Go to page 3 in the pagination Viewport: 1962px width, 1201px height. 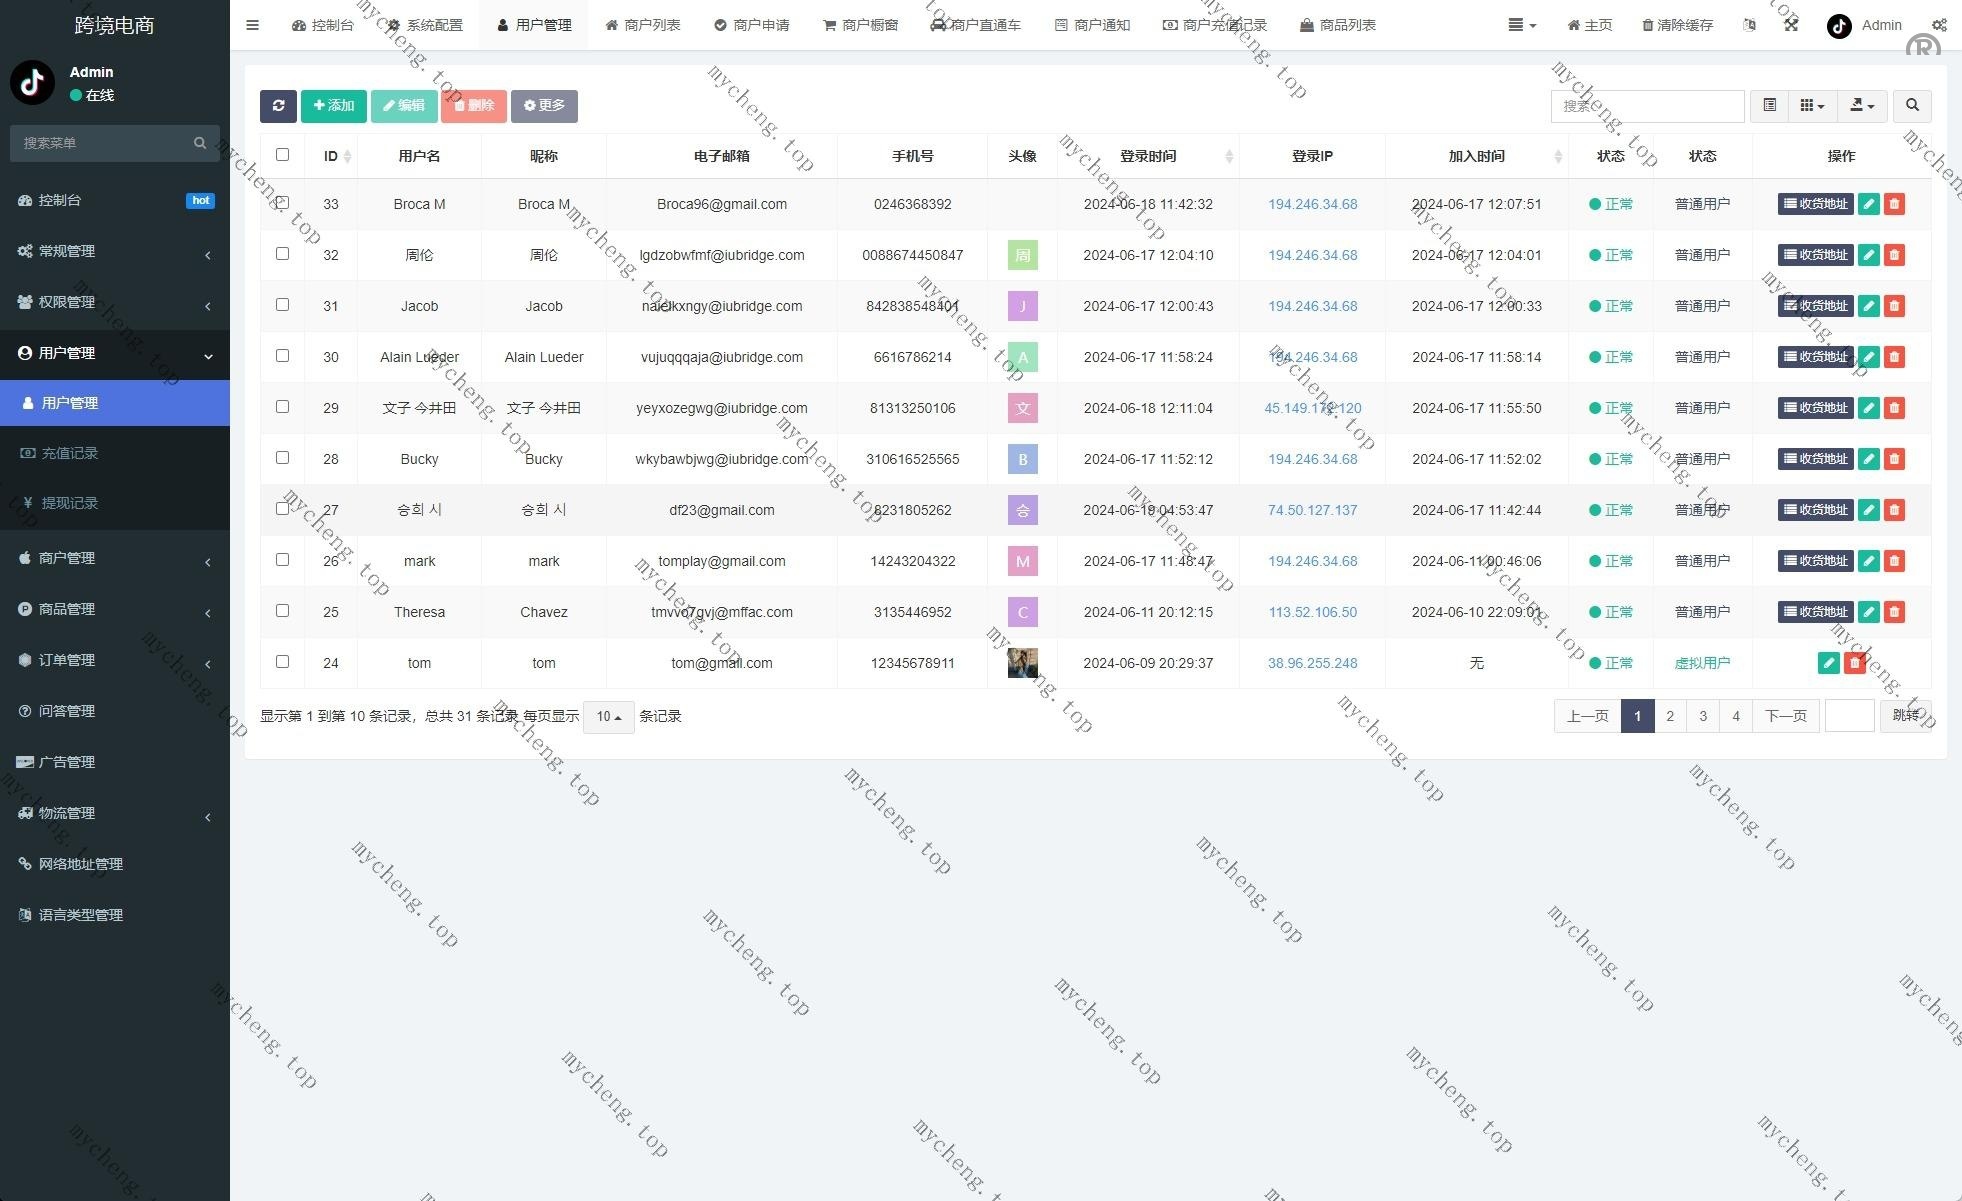coord(1702,716)
